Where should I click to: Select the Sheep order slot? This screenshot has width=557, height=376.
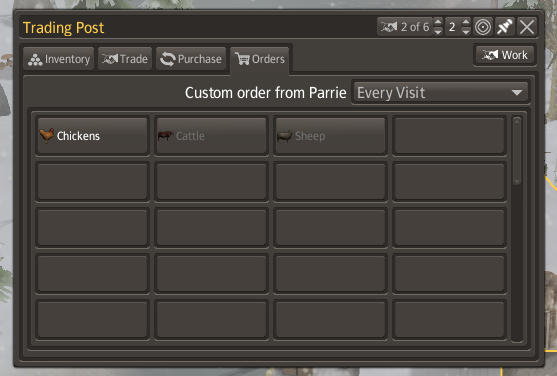pos(330,136)
